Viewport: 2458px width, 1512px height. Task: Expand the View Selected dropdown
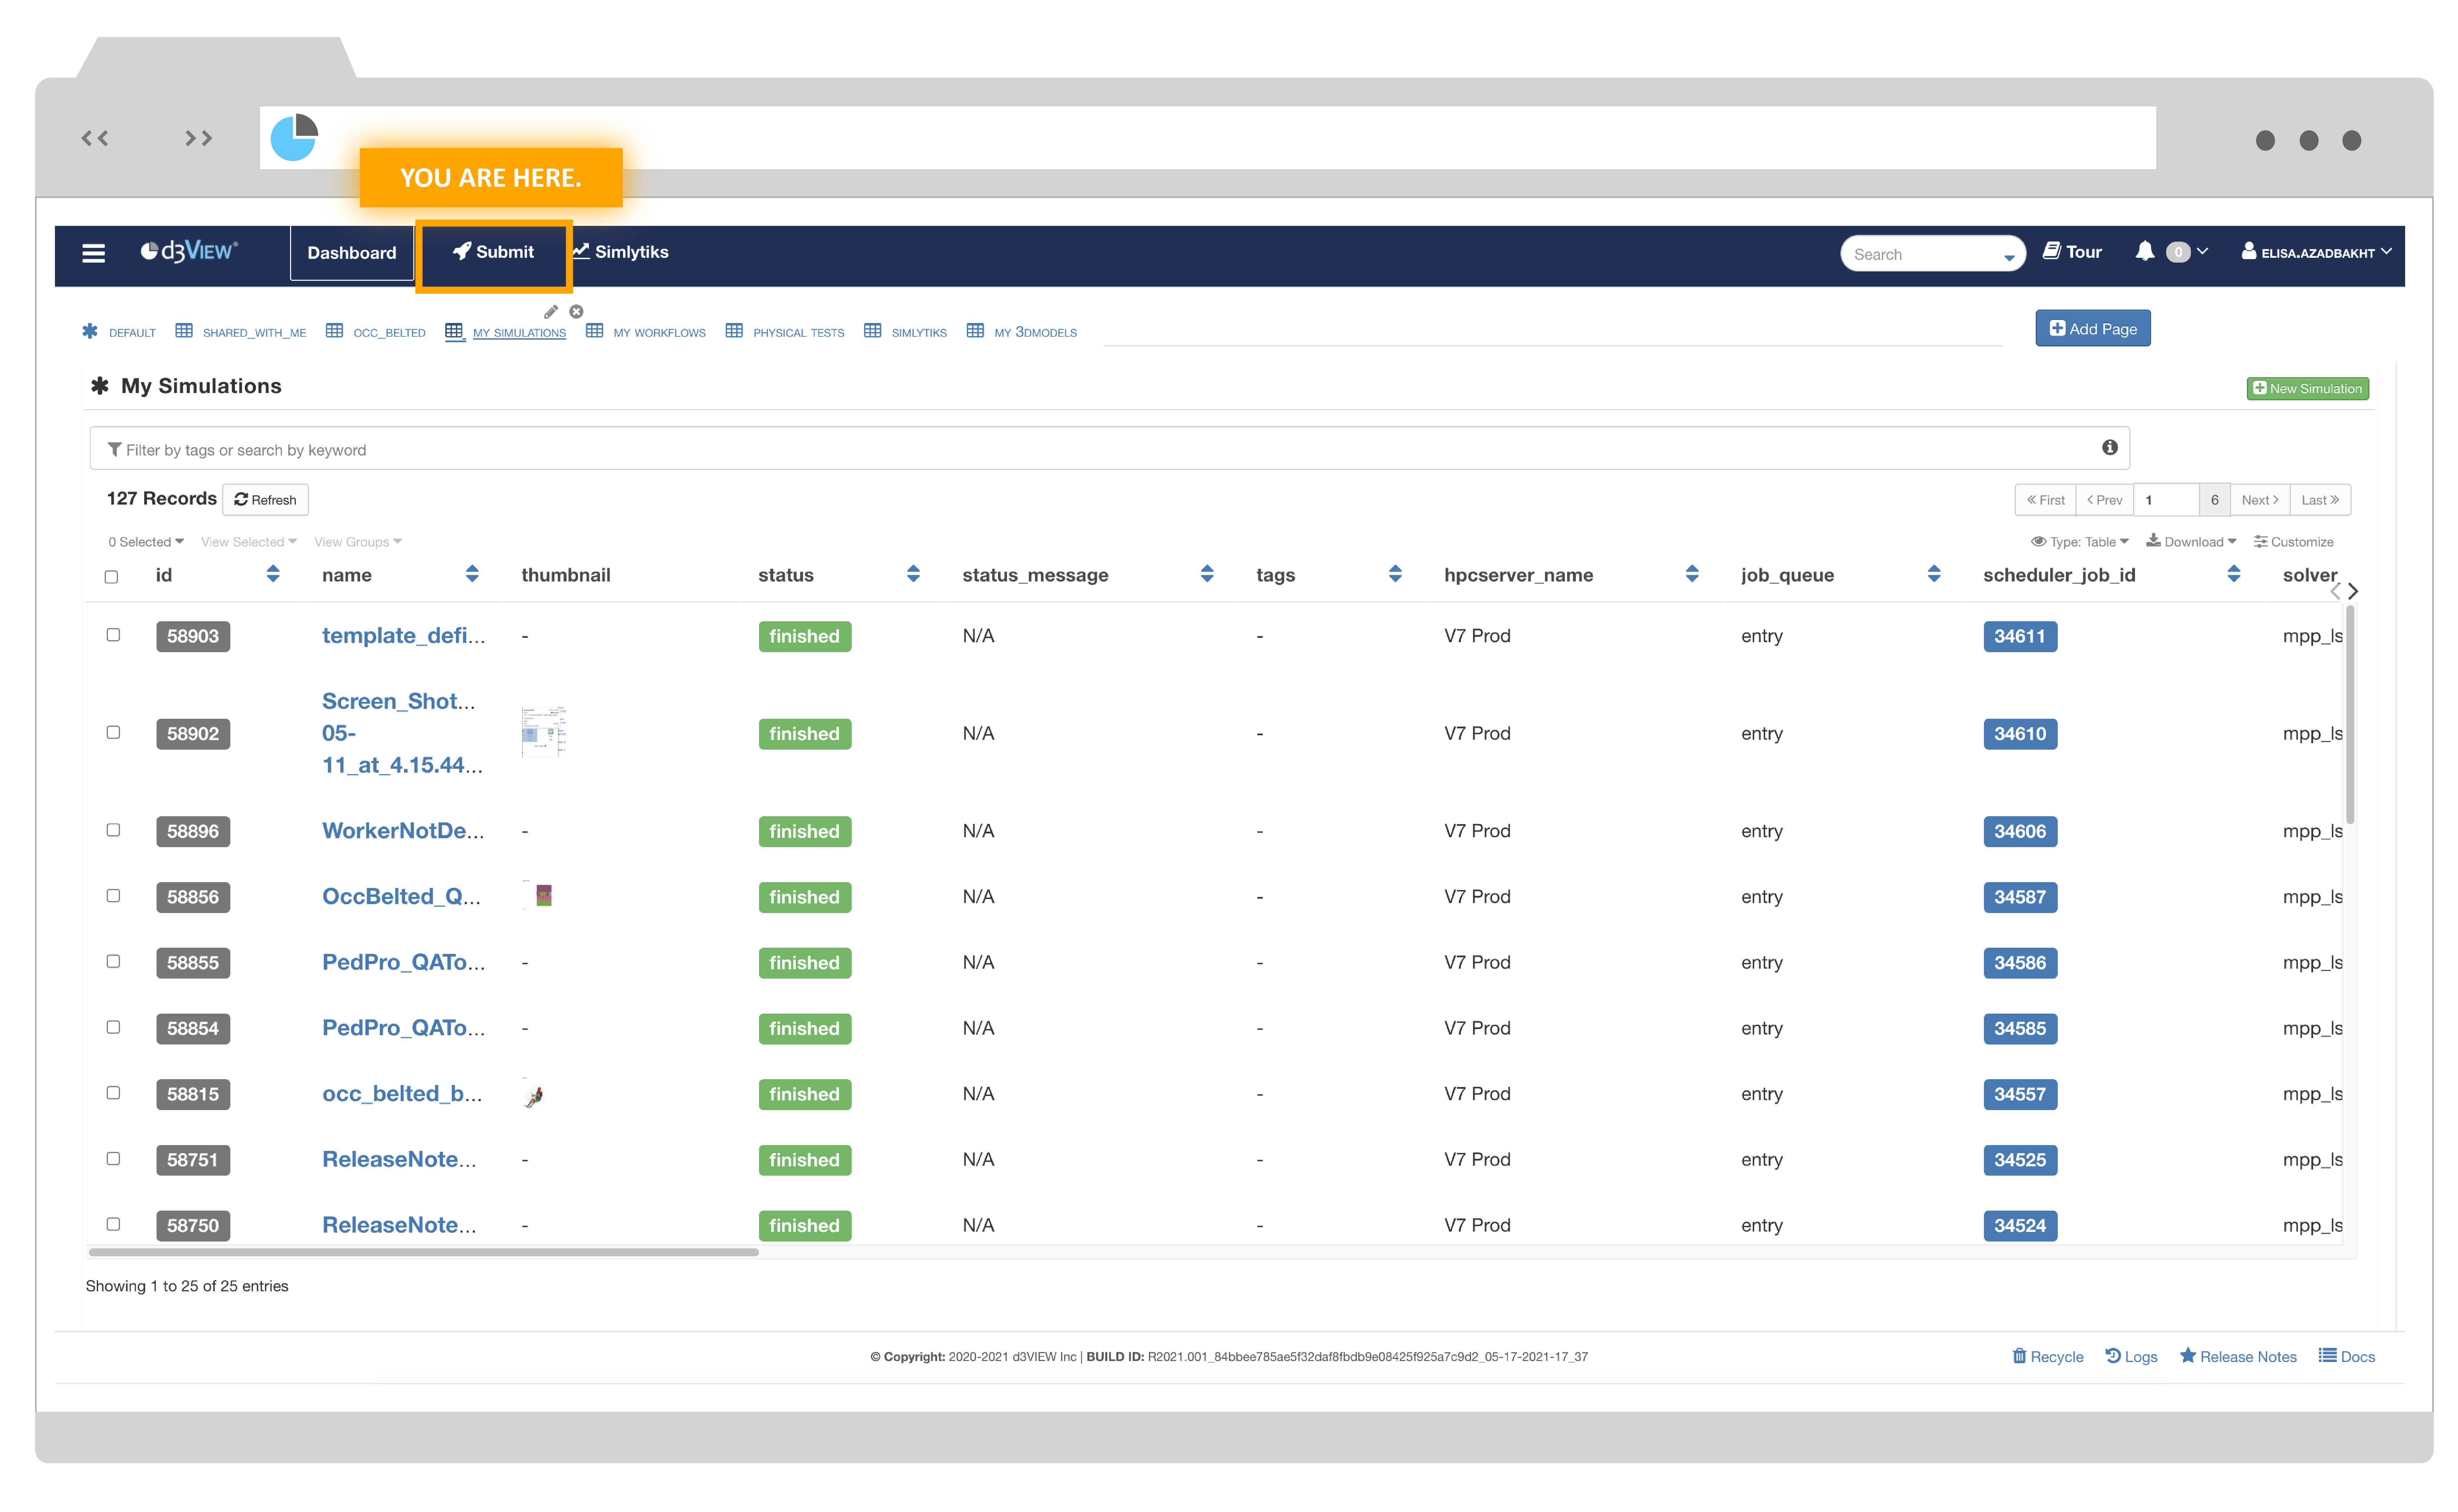pos(249,542)
